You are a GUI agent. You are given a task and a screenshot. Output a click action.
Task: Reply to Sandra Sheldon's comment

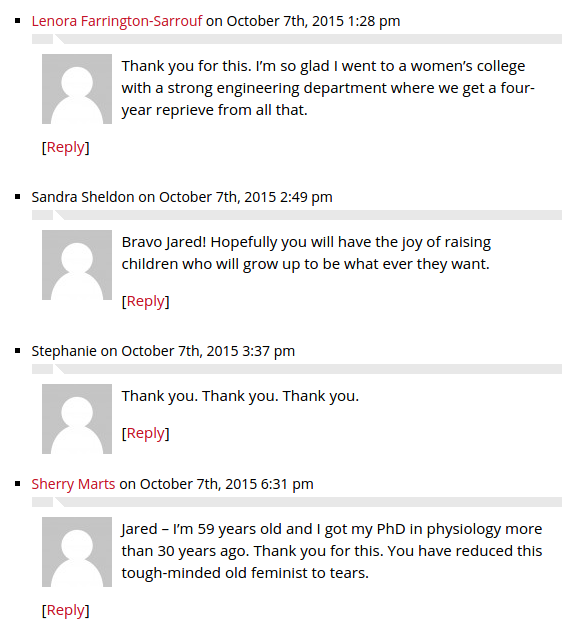tap(146, 301)
